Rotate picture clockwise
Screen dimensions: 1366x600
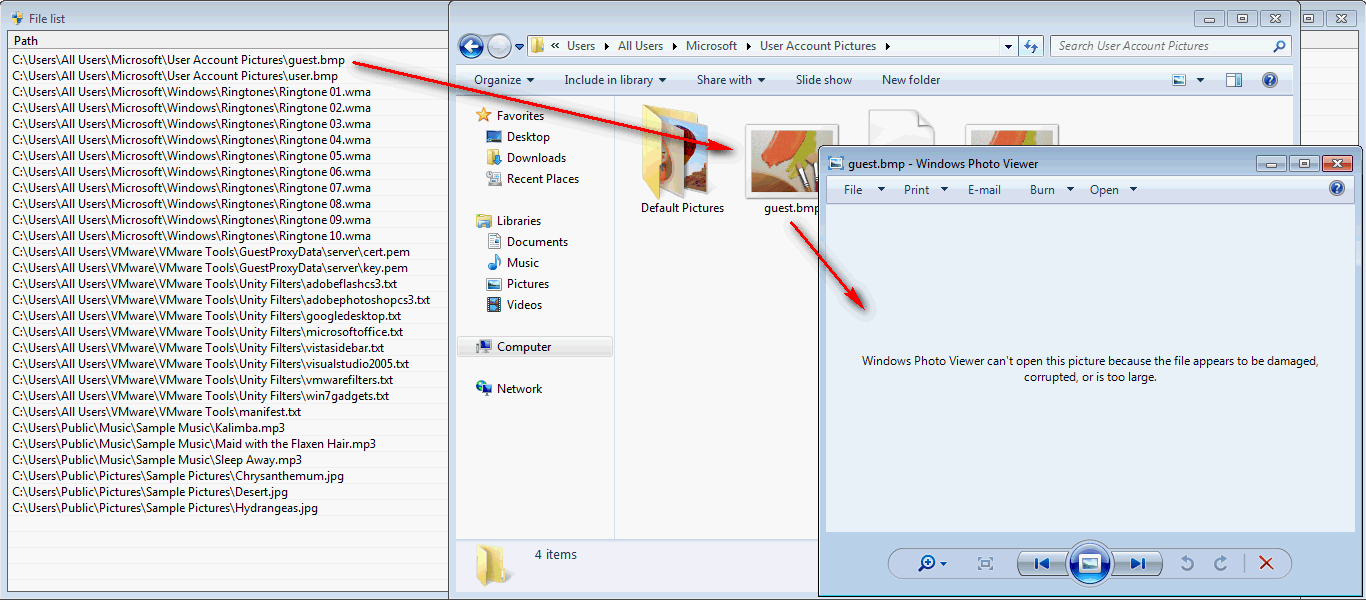[x=1221, y=564]
